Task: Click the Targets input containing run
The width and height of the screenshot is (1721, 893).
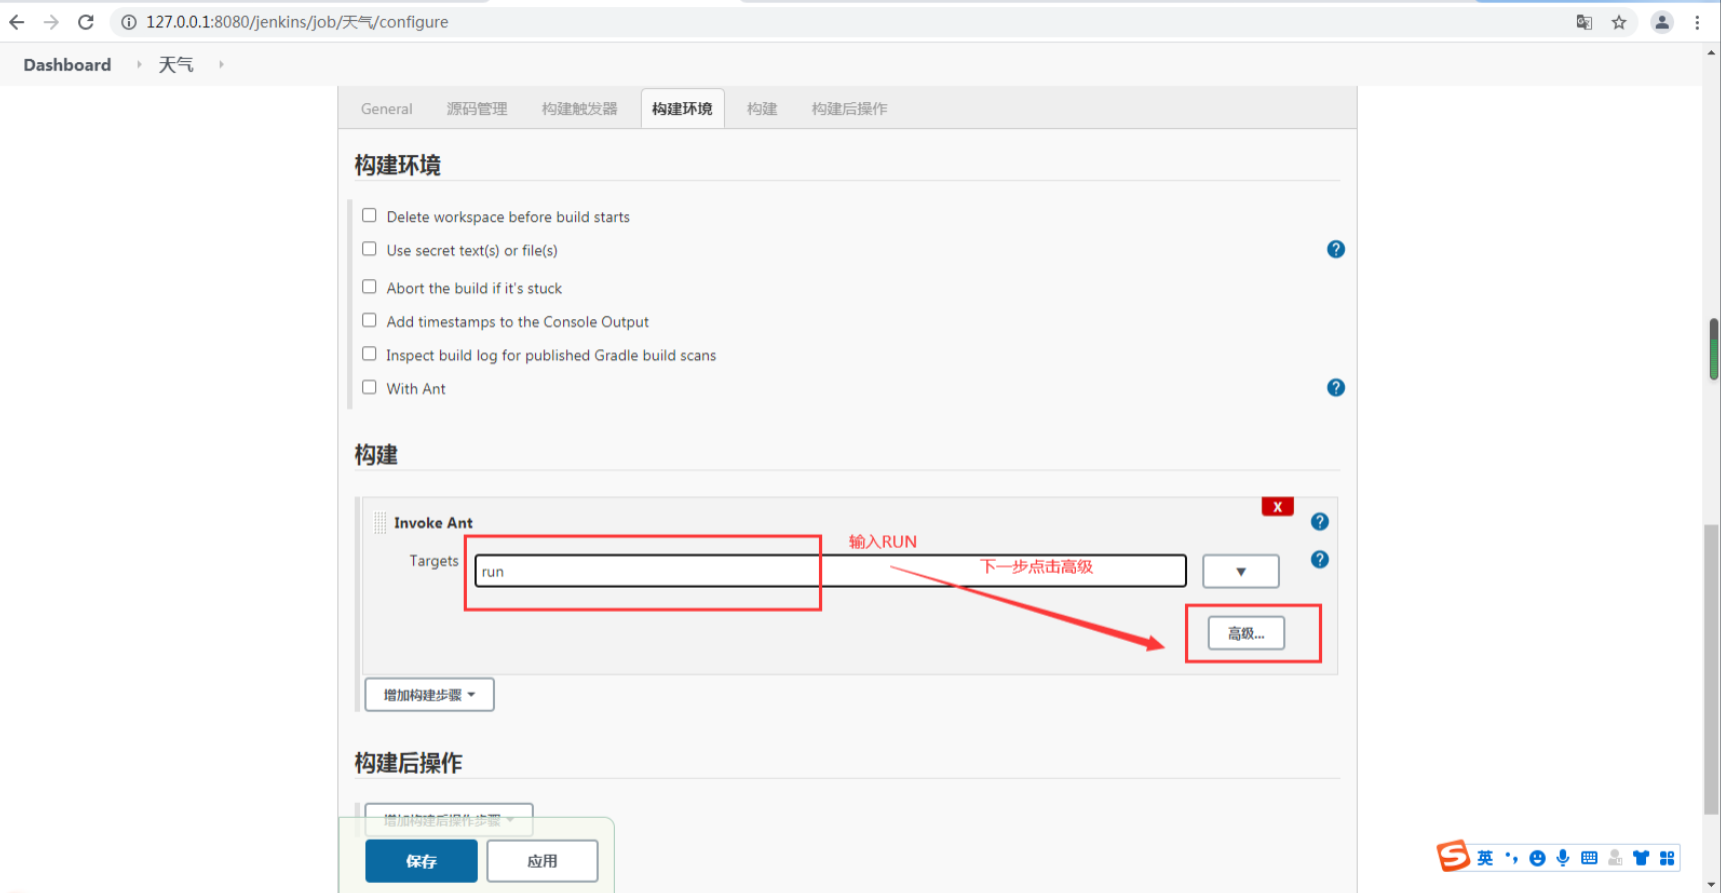Action: (x=830, y=571)
